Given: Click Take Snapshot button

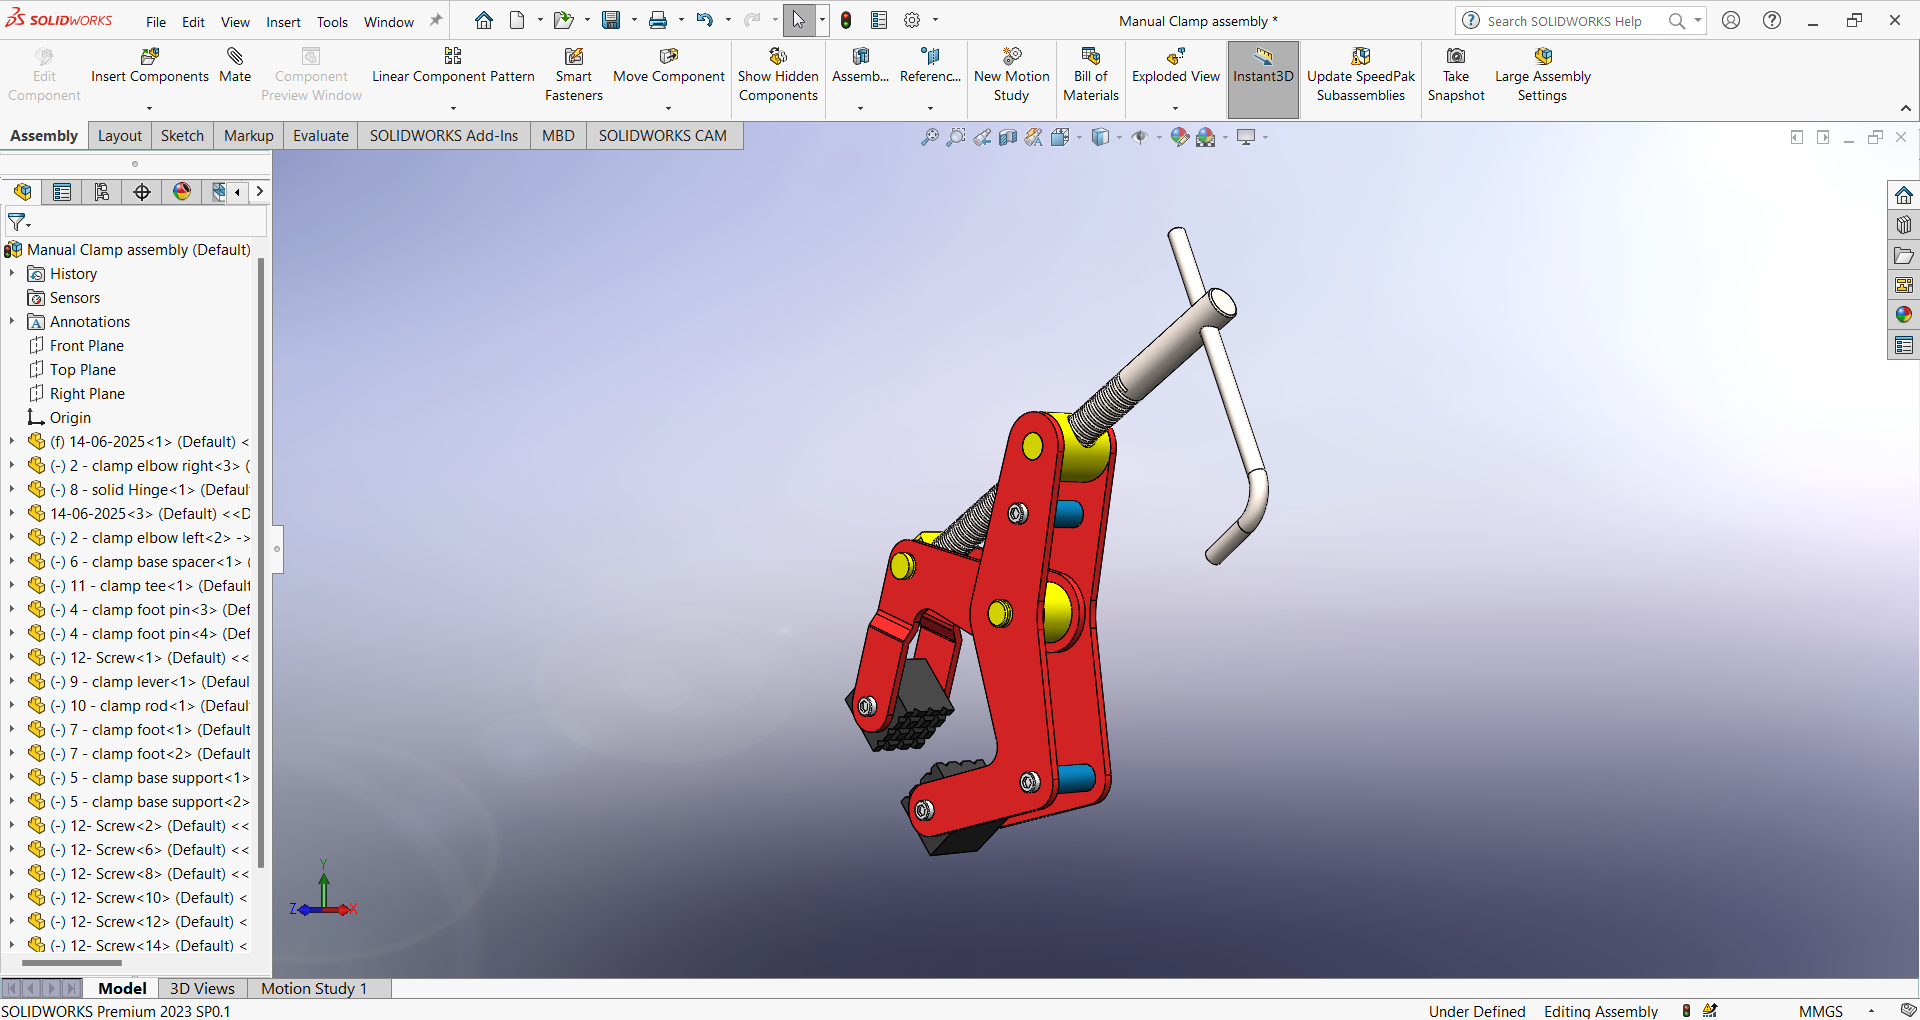Looking at the screenshot, I should 1456,76.
